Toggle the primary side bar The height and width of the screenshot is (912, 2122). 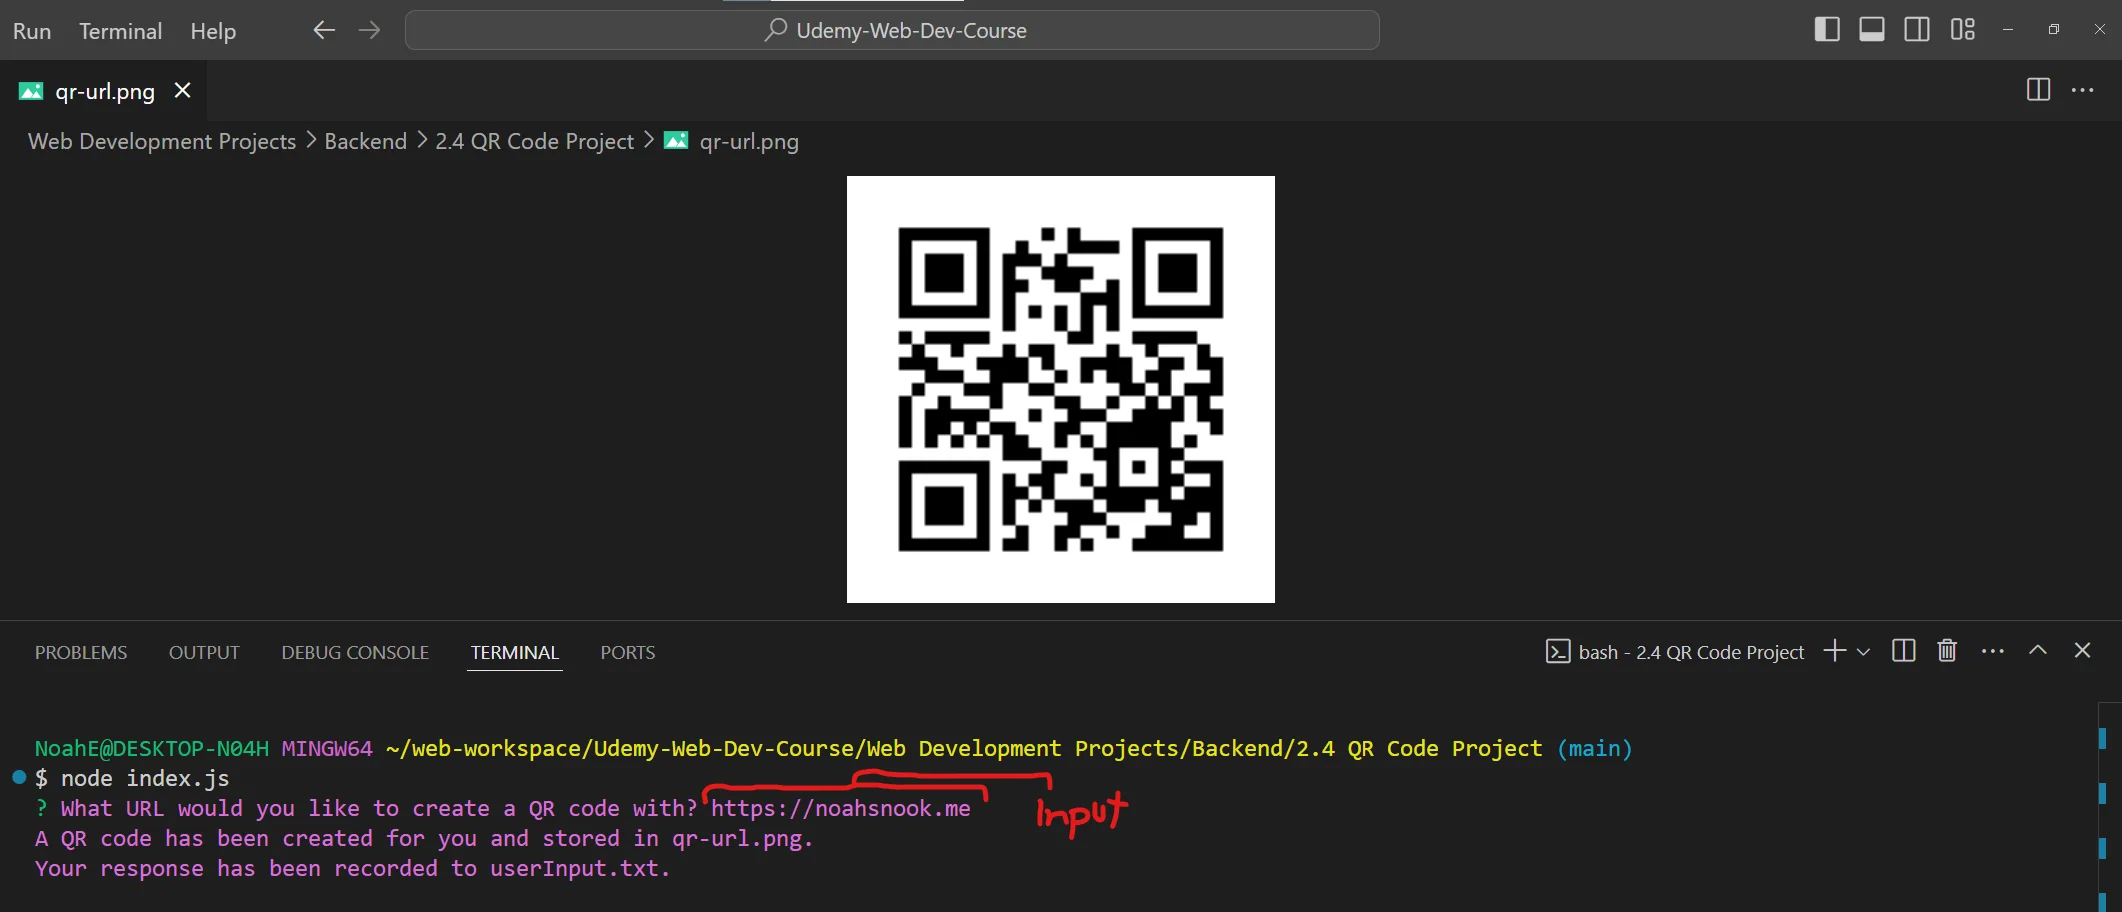[1826, 29]
